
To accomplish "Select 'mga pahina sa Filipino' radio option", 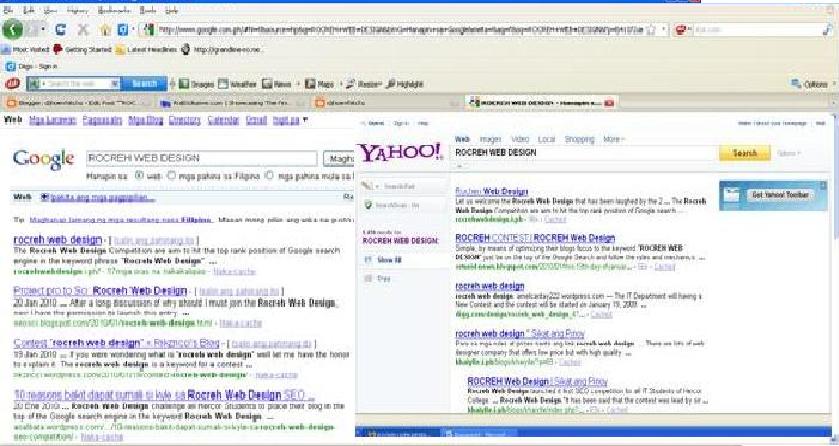I will 172,175.
